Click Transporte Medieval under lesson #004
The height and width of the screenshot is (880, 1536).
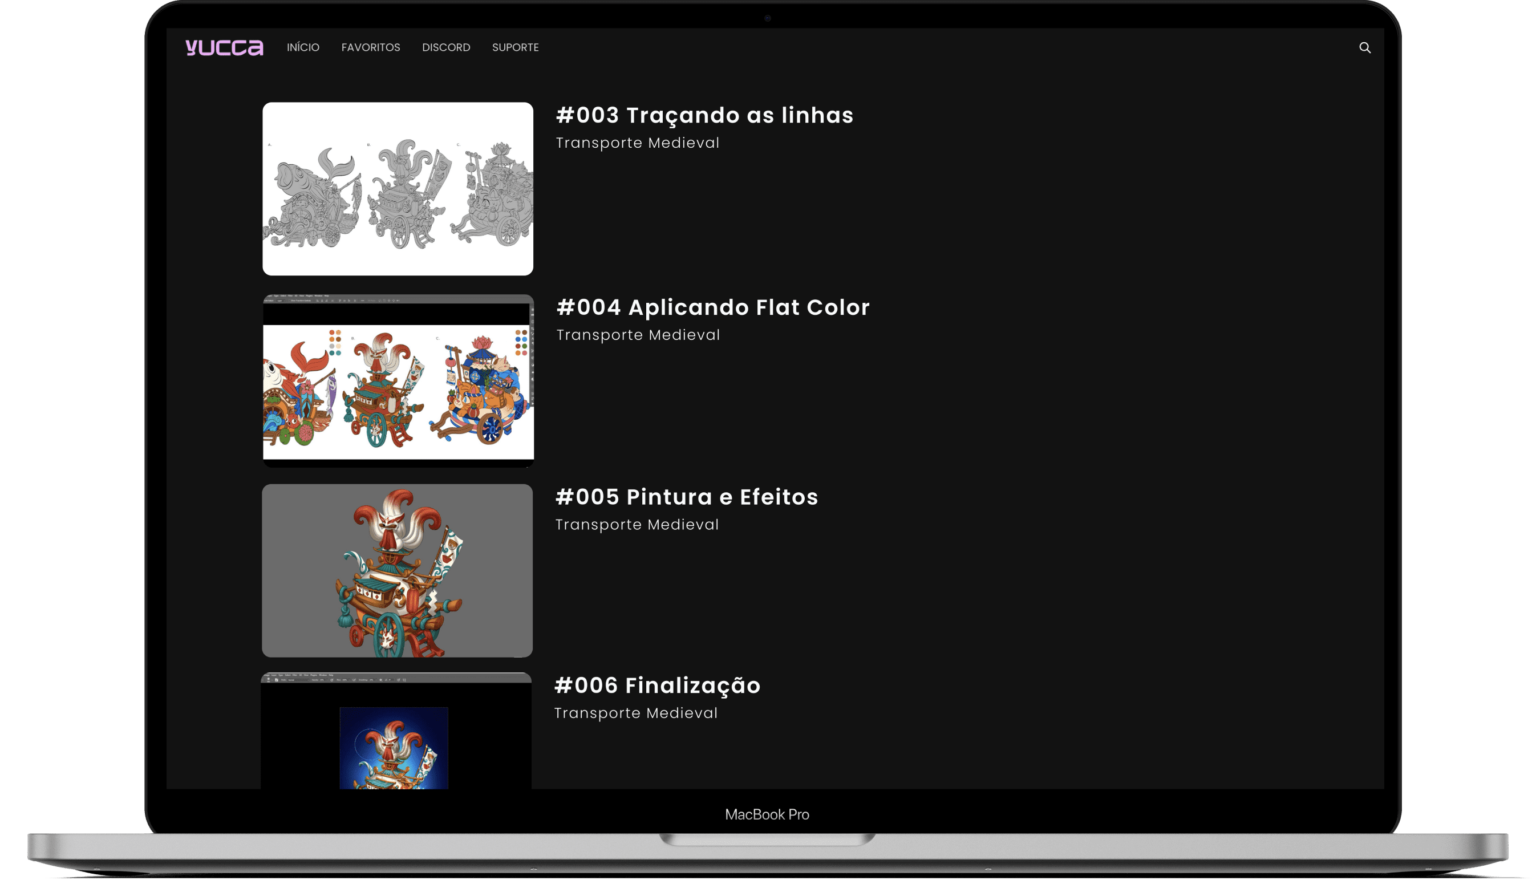pos(638,335)
